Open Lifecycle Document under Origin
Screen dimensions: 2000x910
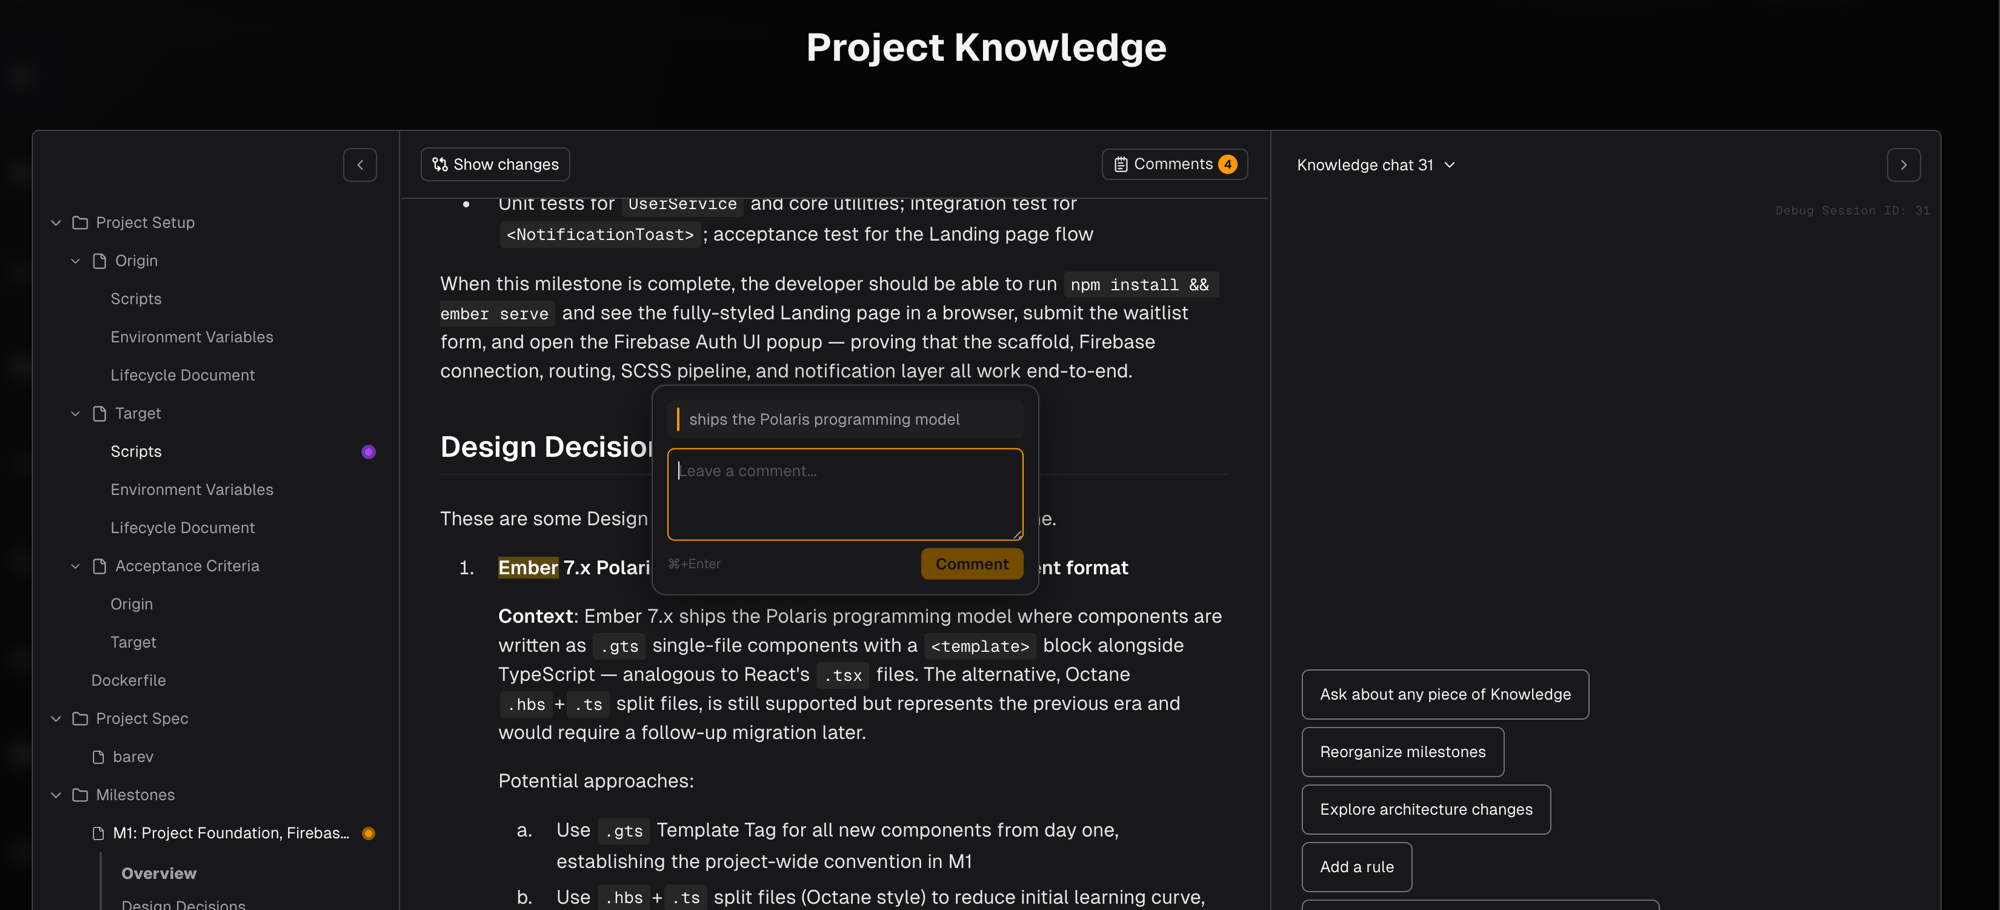[x=182, y=375]
